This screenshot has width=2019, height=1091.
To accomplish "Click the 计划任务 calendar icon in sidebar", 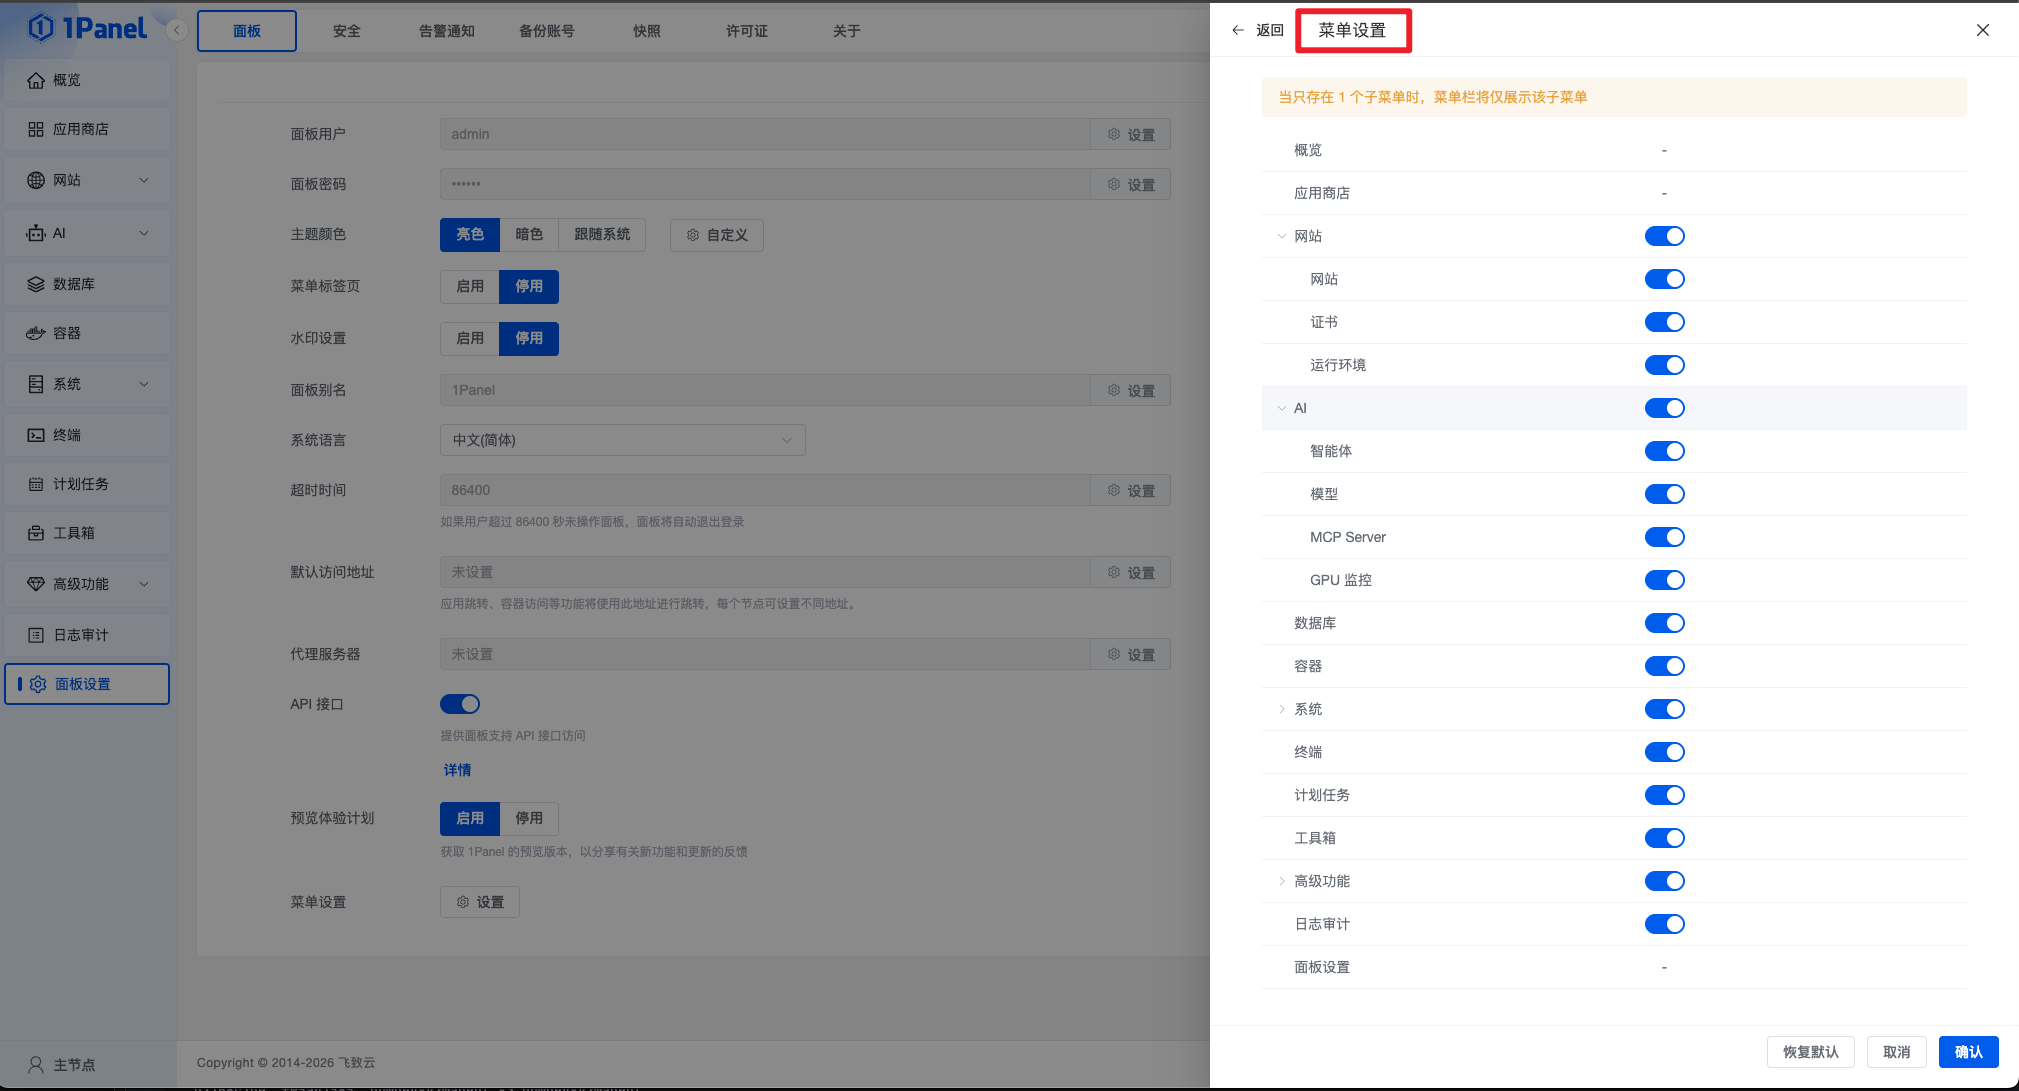I will 36,484.
